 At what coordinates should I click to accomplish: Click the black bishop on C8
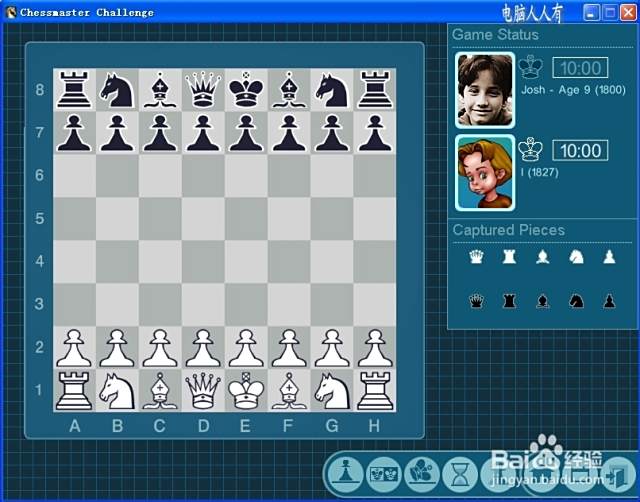pyautogui.click(x=160, y=90)
